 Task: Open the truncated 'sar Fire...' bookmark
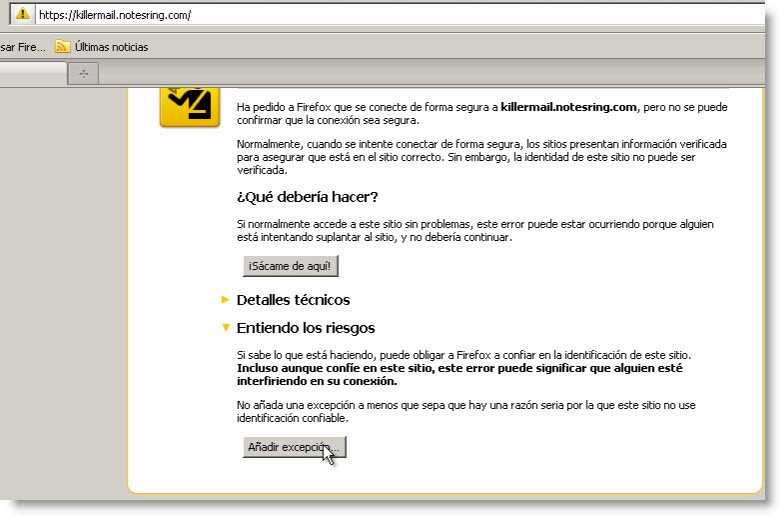coord(19,46)
